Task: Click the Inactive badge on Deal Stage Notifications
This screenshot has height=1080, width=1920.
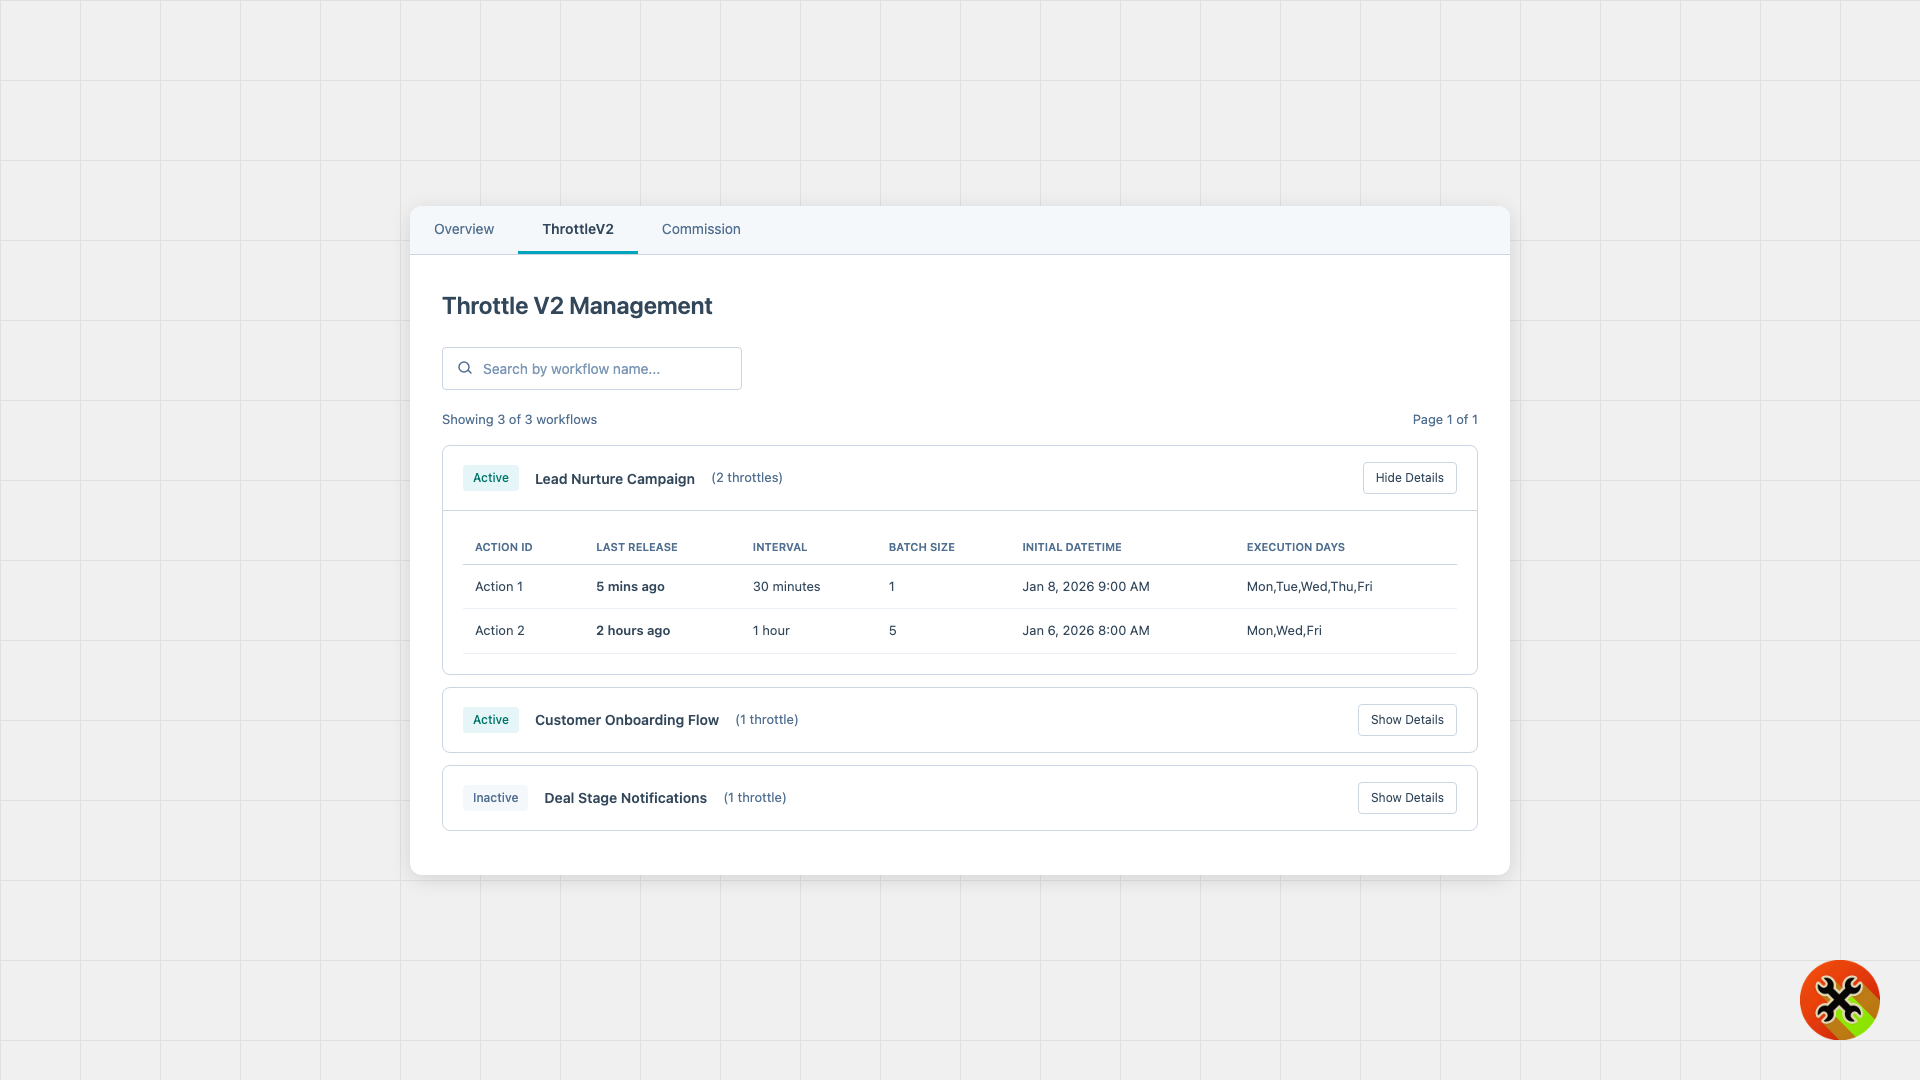Action: (494, 797)
